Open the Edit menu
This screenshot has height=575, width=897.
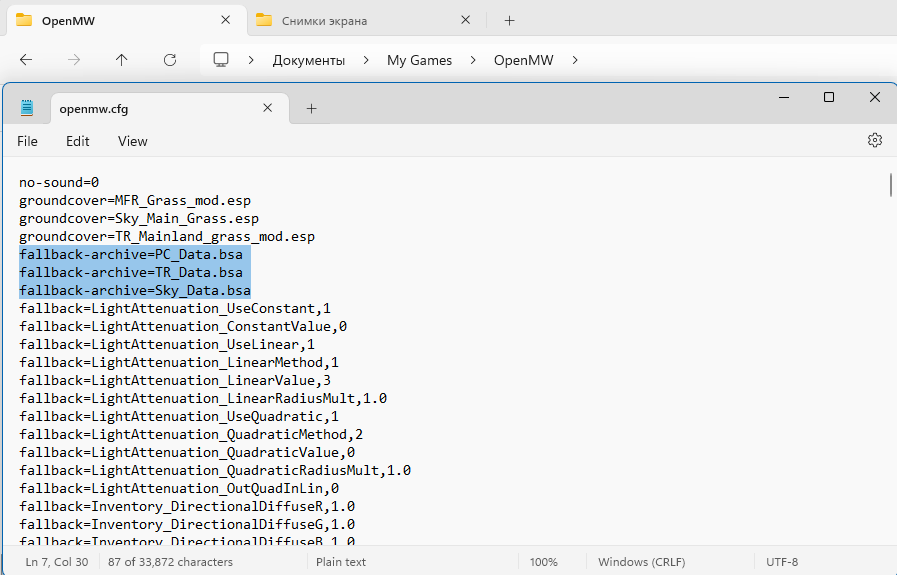(x=78, y=141)
